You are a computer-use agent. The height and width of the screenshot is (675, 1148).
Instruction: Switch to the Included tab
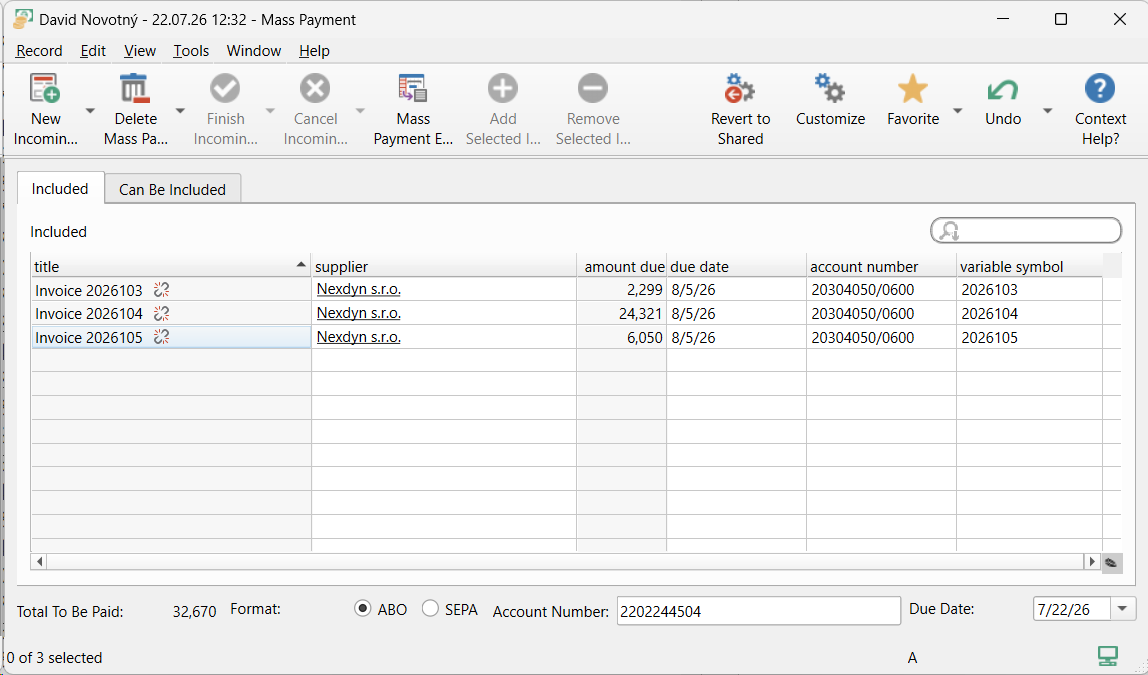click(x=60, y=188)
